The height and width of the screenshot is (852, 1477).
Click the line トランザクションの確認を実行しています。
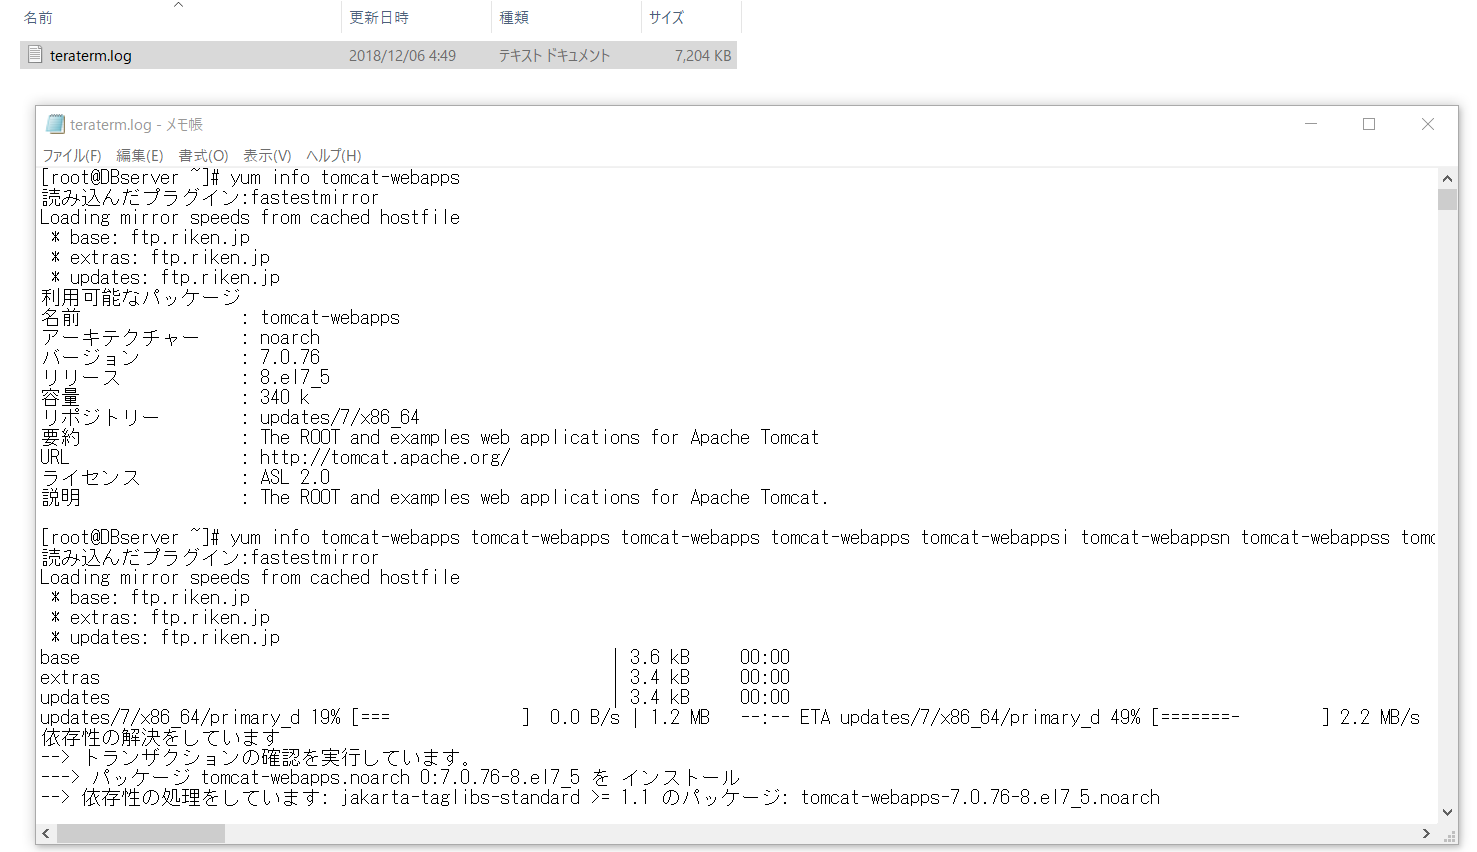click(276, 757)
